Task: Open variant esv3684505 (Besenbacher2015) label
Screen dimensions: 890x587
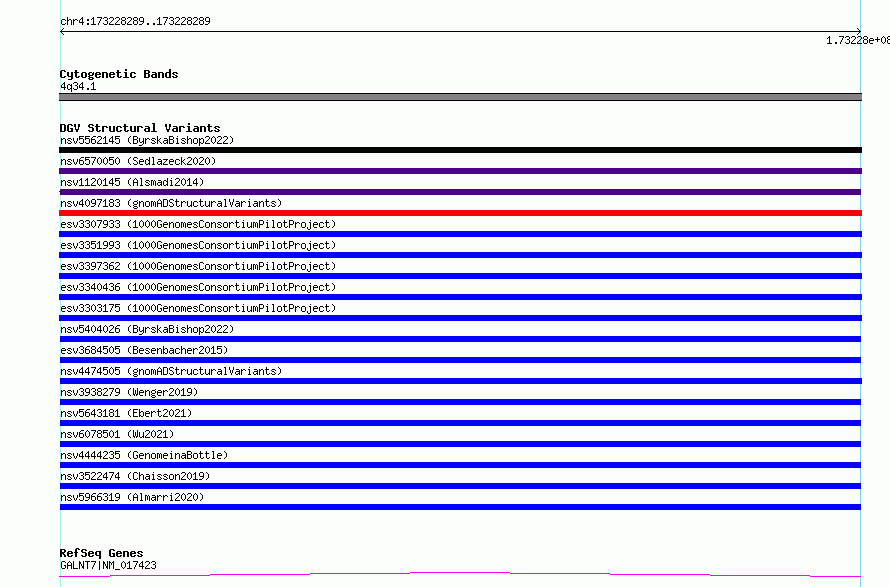Action: pyautogui.click(x=144, y=350)
